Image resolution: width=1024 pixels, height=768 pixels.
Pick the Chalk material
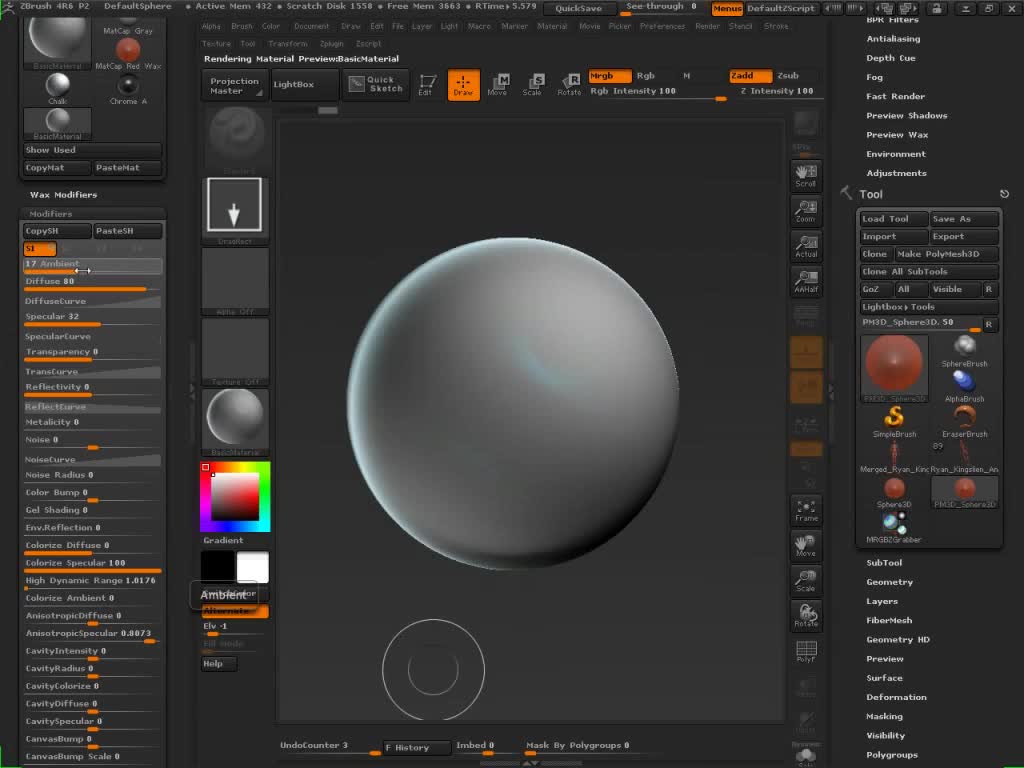point(57,88)
